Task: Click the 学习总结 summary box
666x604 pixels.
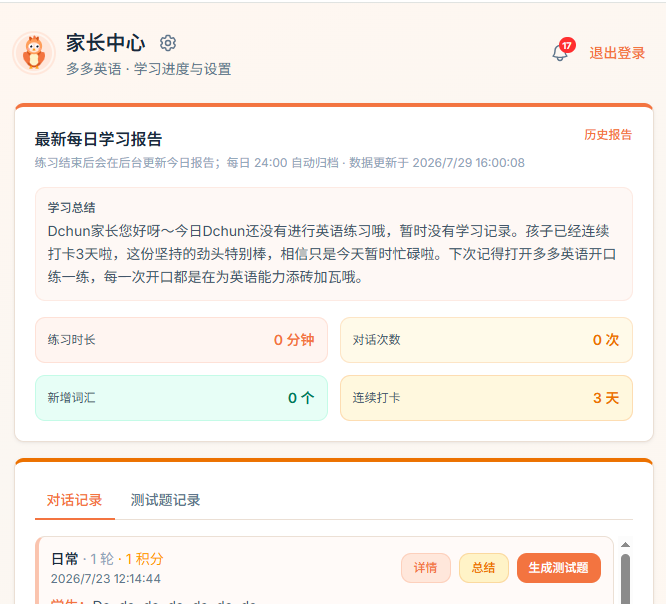Action: click(334, 244)
